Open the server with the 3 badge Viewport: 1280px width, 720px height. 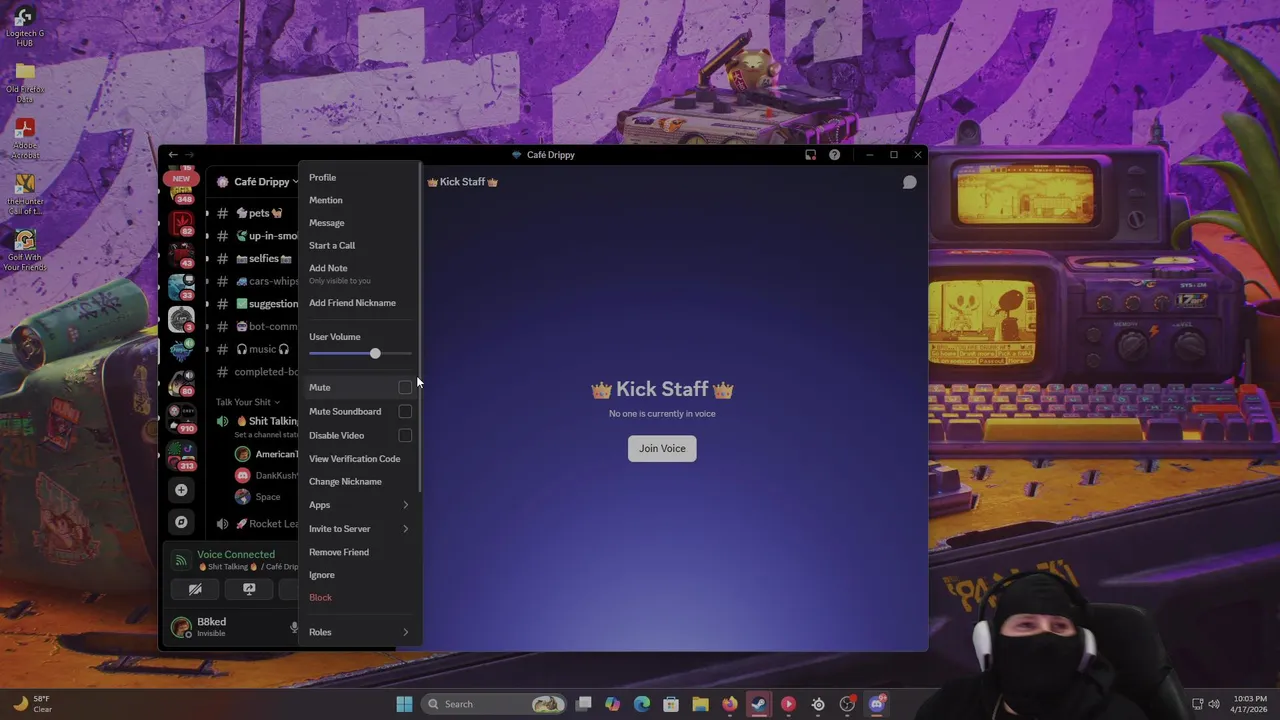[x=181, y=319]
